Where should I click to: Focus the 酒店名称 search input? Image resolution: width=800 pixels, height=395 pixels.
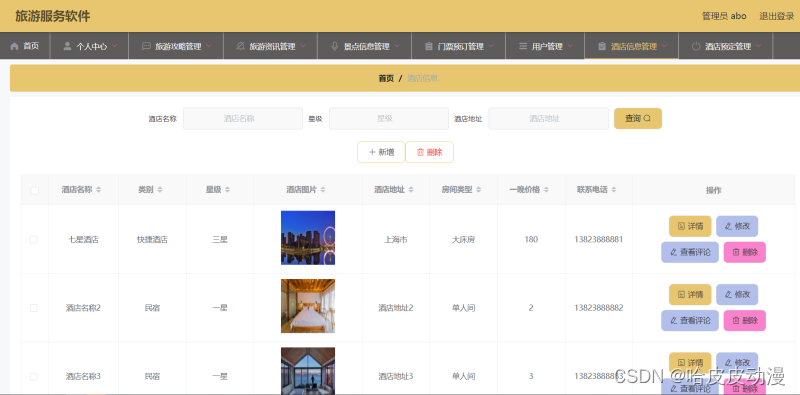click(243, 118)
